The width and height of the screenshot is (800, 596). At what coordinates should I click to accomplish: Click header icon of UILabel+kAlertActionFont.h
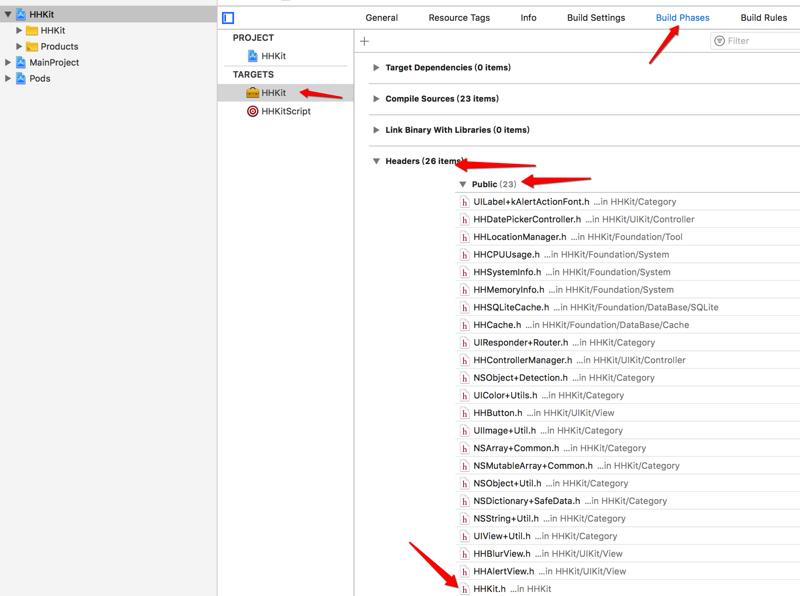click(x=464, y=202)
